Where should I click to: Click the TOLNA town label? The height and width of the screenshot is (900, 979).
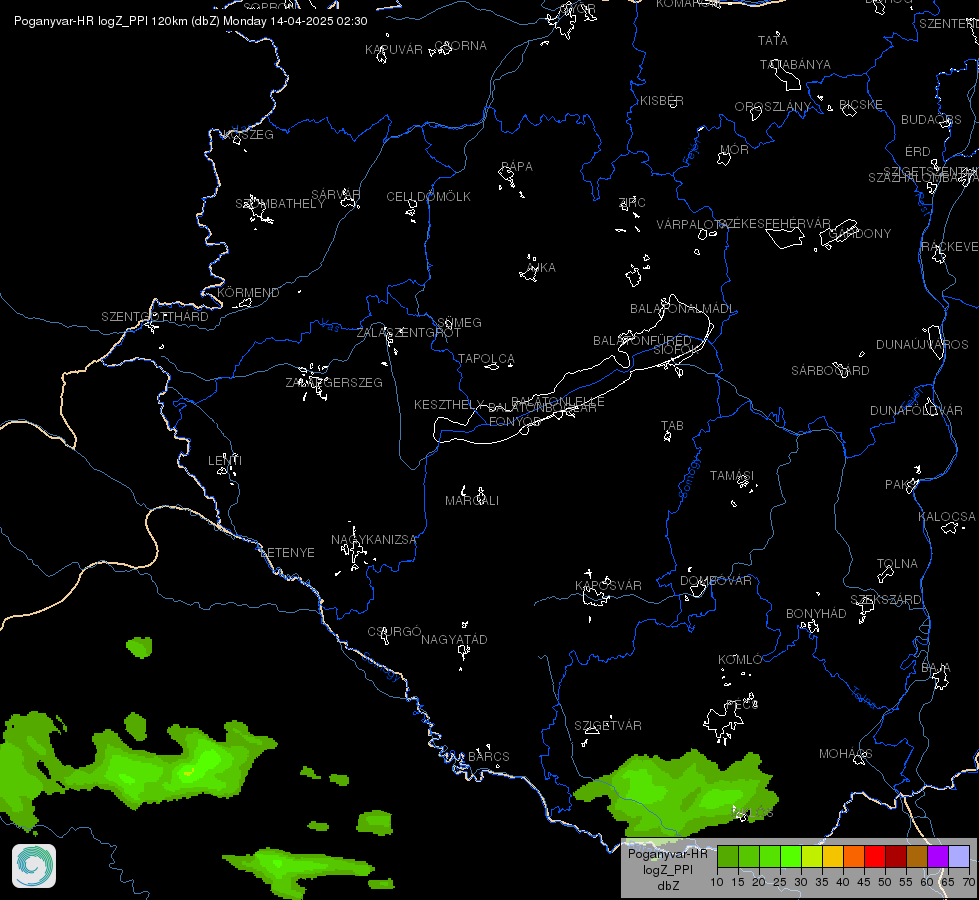point(897,563)
